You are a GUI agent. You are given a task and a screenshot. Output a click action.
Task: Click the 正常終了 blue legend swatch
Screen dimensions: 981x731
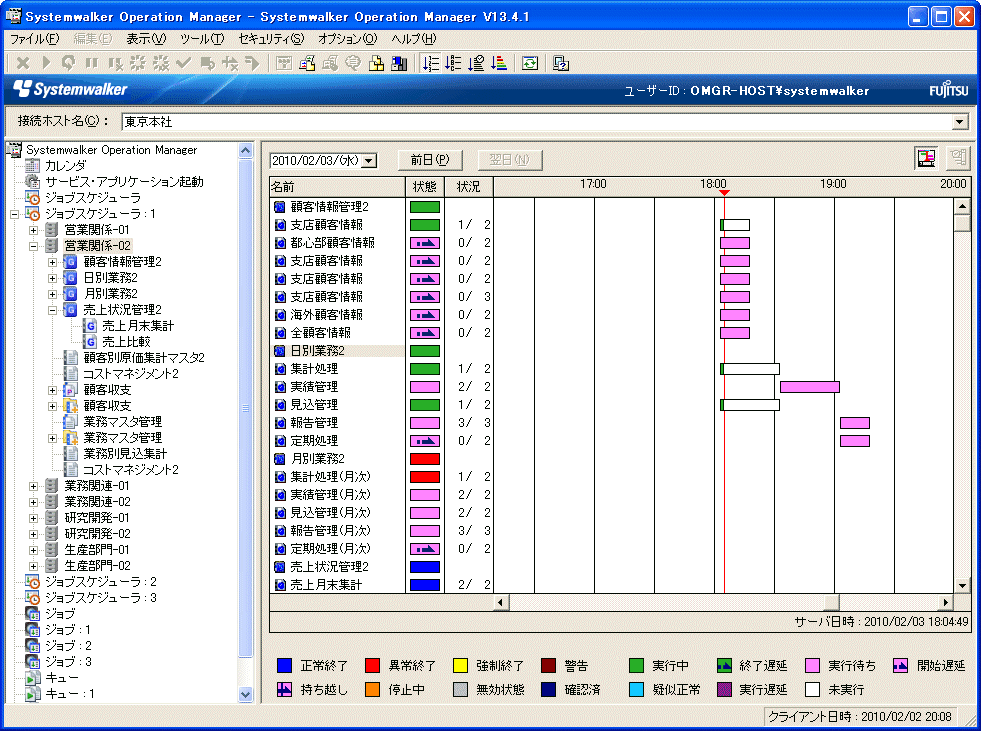pos(284,665)
